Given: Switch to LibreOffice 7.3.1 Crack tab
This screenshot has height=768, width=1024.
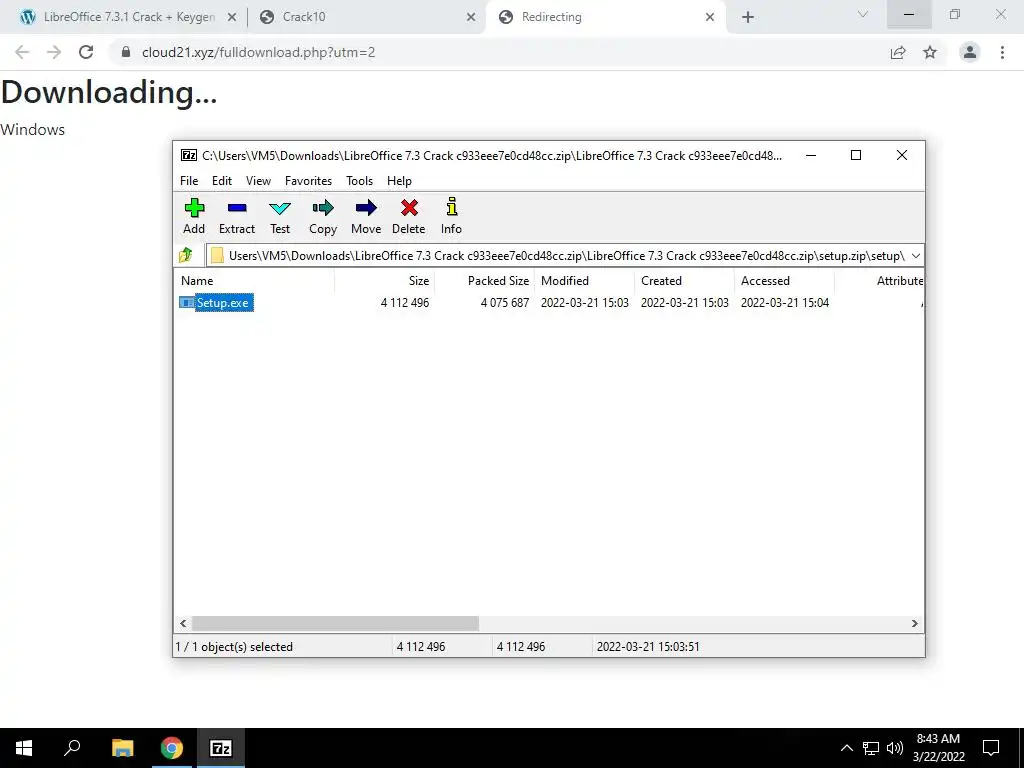Looking at the screenshot, I should pos(129,17).
